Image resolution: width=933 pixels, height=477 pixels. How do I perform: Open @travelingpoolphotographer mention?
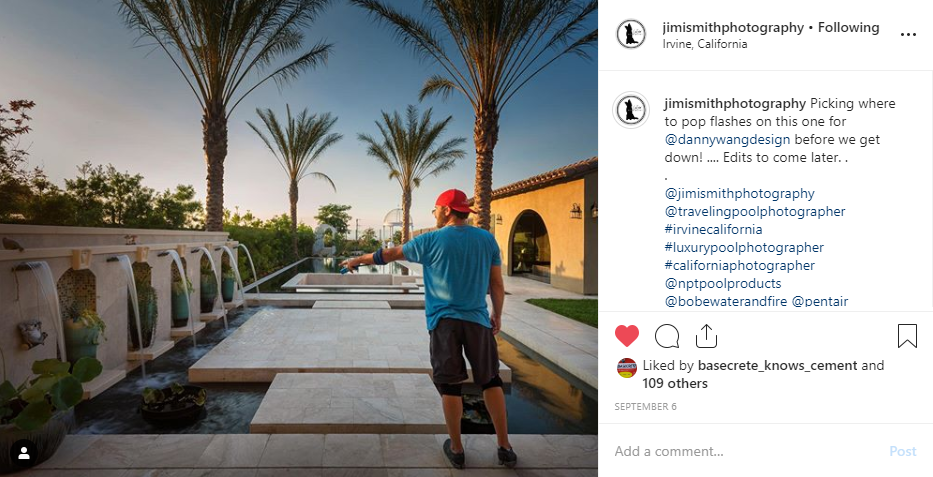coord(754,212)
